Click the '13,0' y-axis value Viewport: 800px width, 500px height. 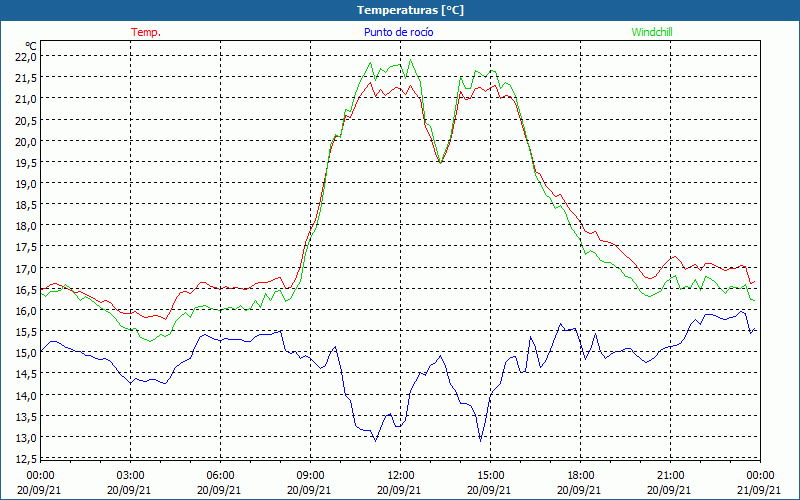point(25,438)
